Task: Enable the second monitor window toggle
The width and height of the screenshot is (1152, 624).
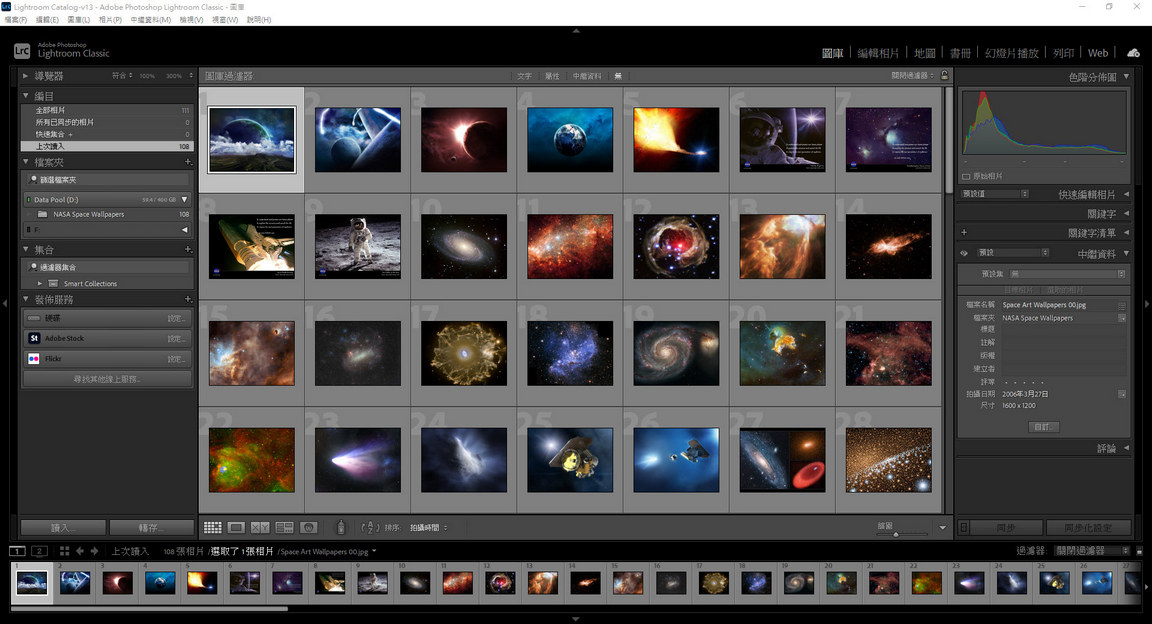Action: 39,551
